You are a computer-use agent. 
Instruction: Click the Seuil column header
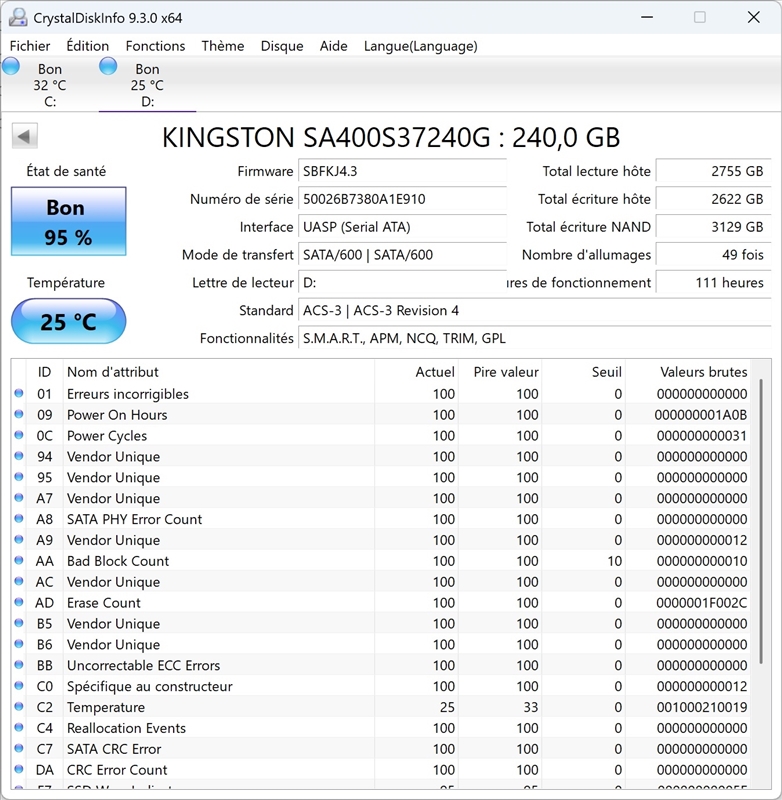[x=584, y=372]
